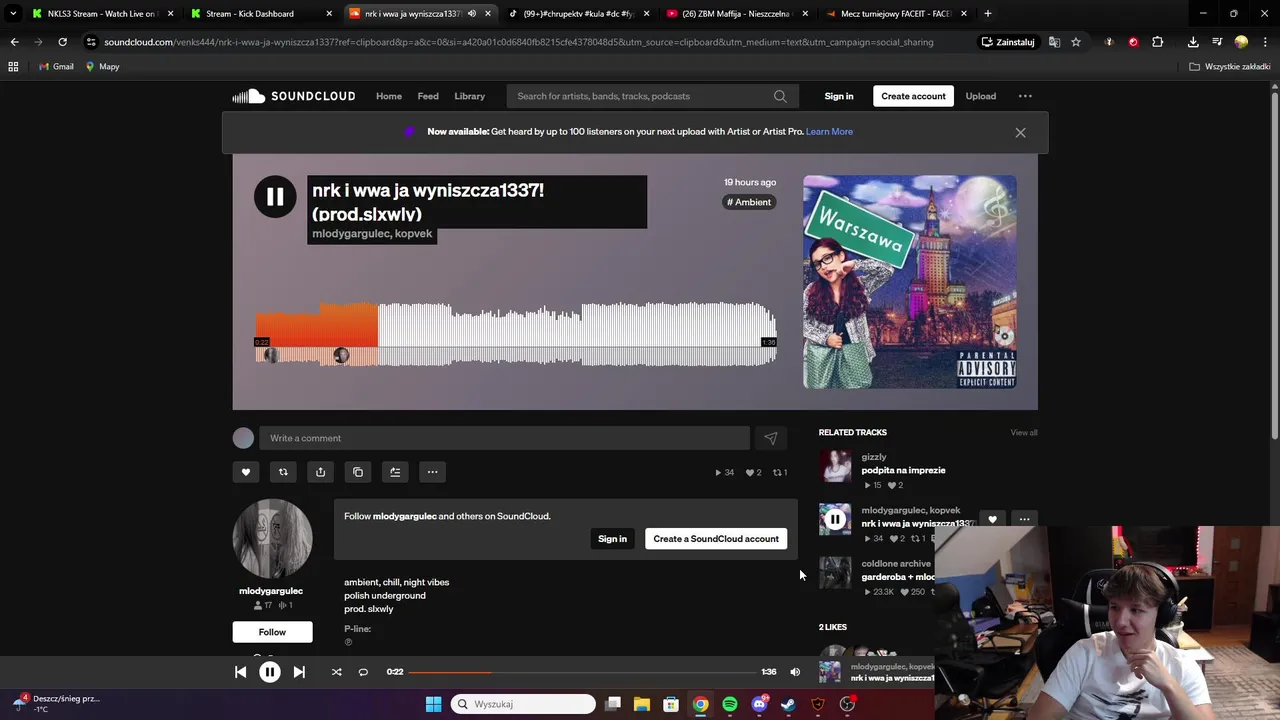
Task: Open Wszystkie zakładki bookmarks folder
Action: click(1229, 67)
